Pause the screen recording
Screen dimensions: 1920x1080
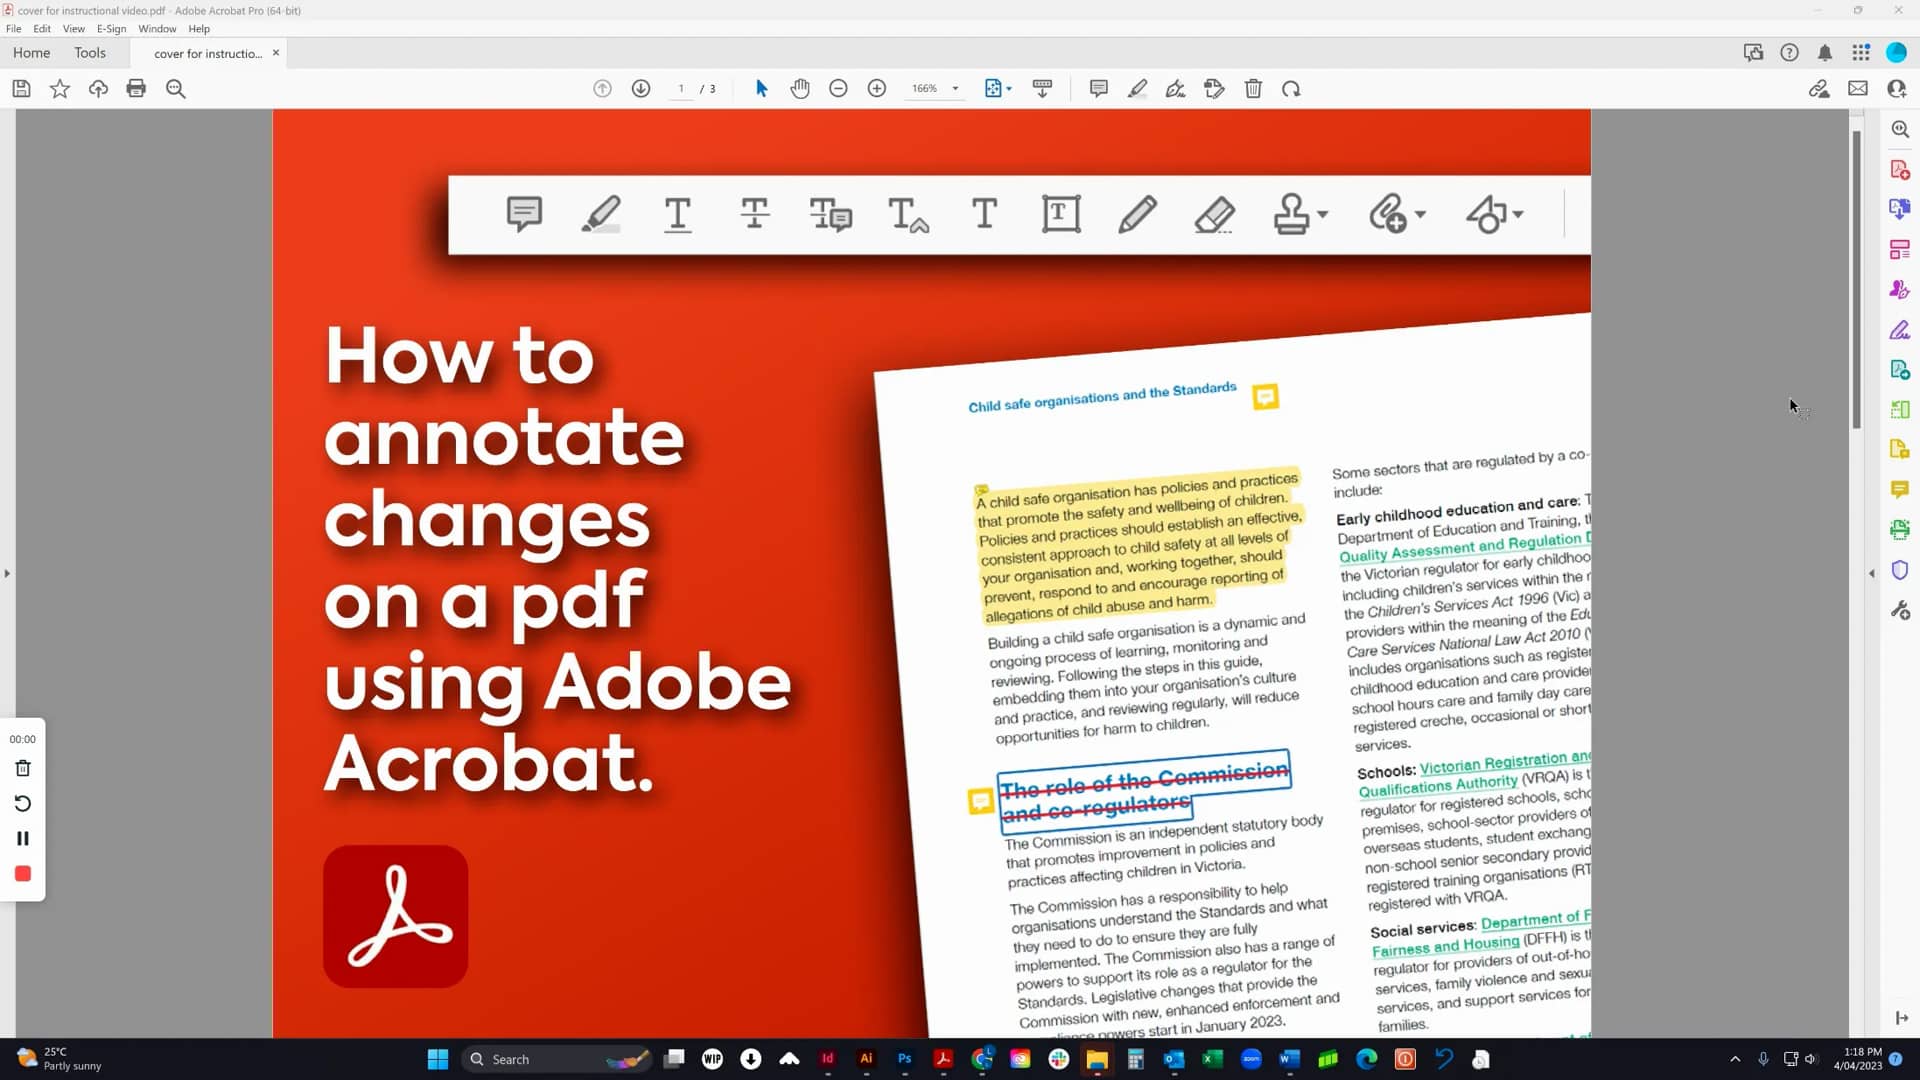coord(22,838)
